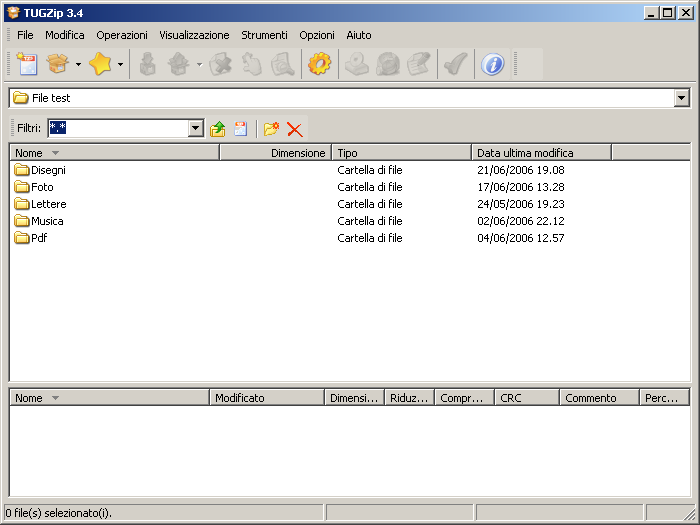Toggle sort arrow on lower Nome column
Image resolution: width=700 pixels, height=525 pixels.
(x=55, y=398)
